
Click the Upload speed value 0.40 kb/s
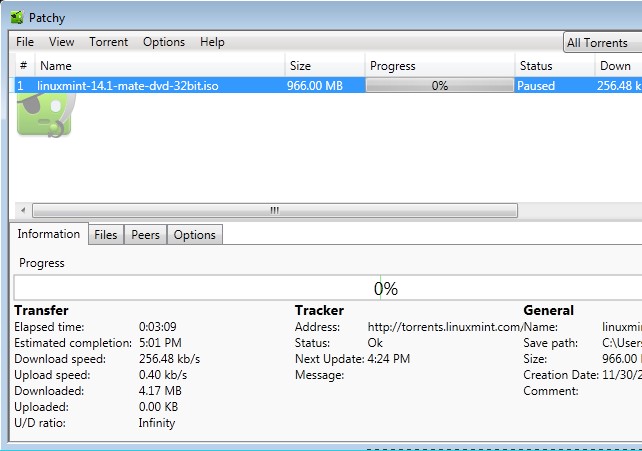[x=163, y=374]
